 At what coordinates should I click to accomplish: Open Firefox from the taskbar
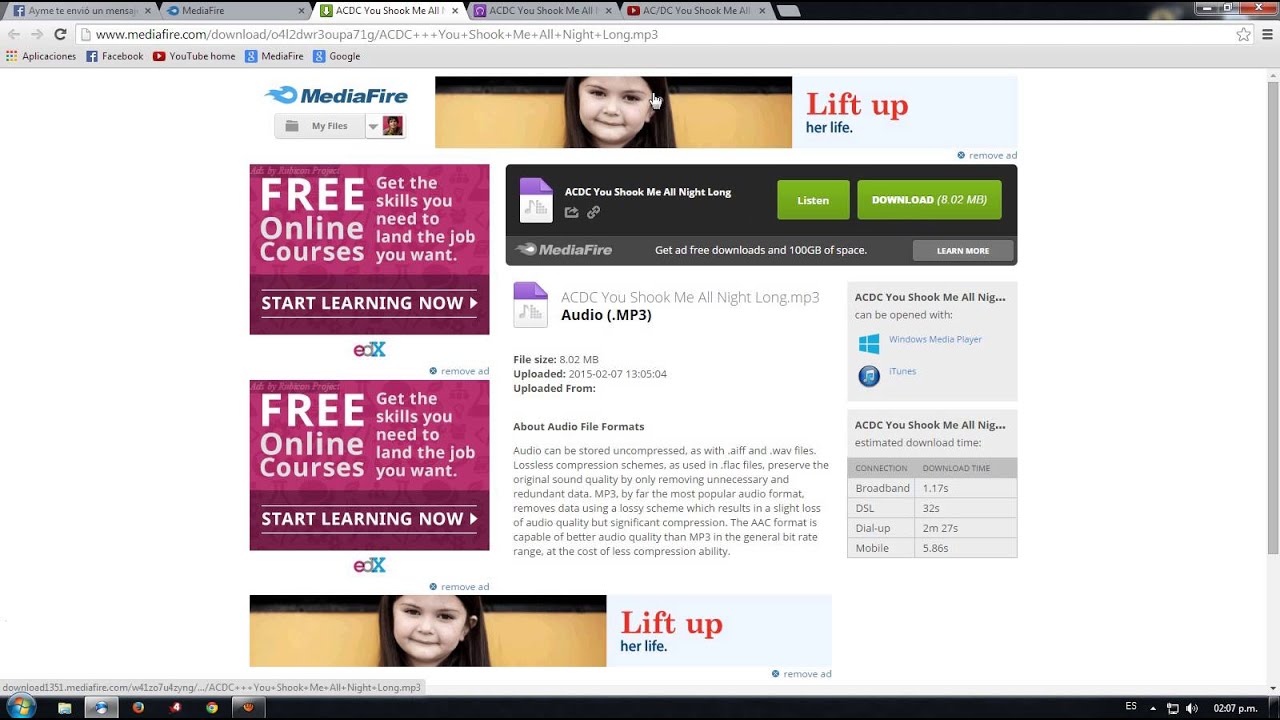138,707
